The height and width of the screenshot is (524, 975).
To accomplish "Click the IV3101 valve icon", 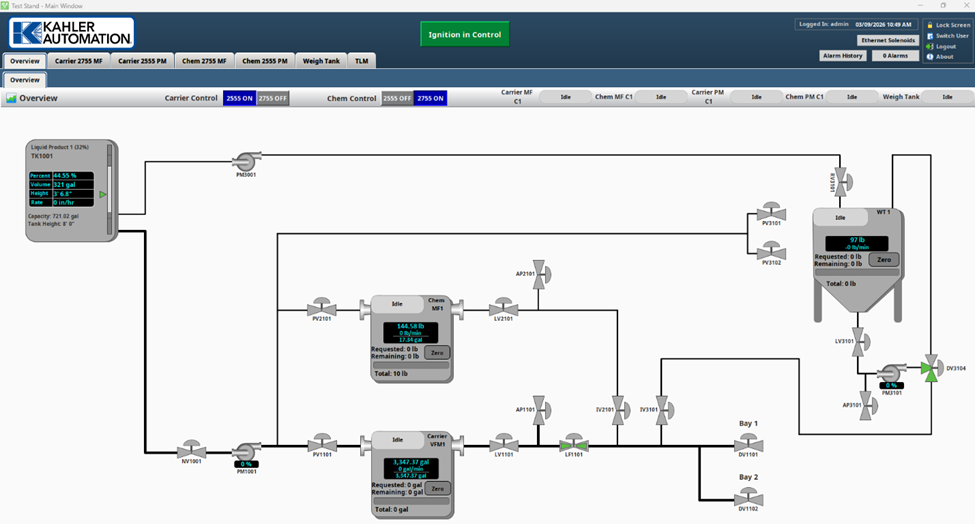I will pyautogui.click(x=660, y=406).
